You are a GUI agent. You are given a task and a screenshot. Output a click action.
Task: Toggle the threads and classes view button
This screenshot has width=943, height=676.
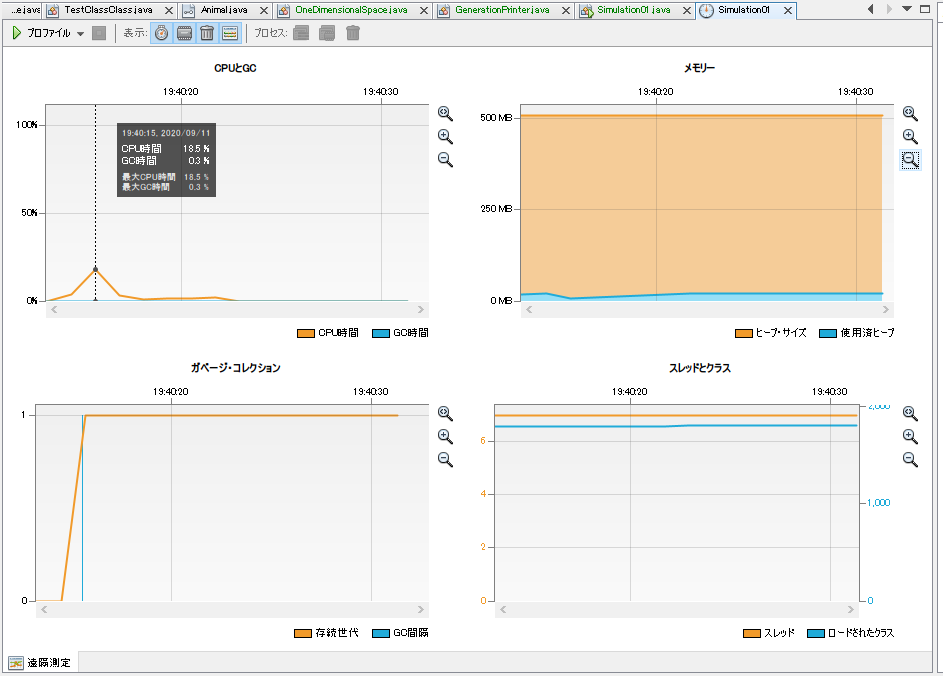click(230, 33)
